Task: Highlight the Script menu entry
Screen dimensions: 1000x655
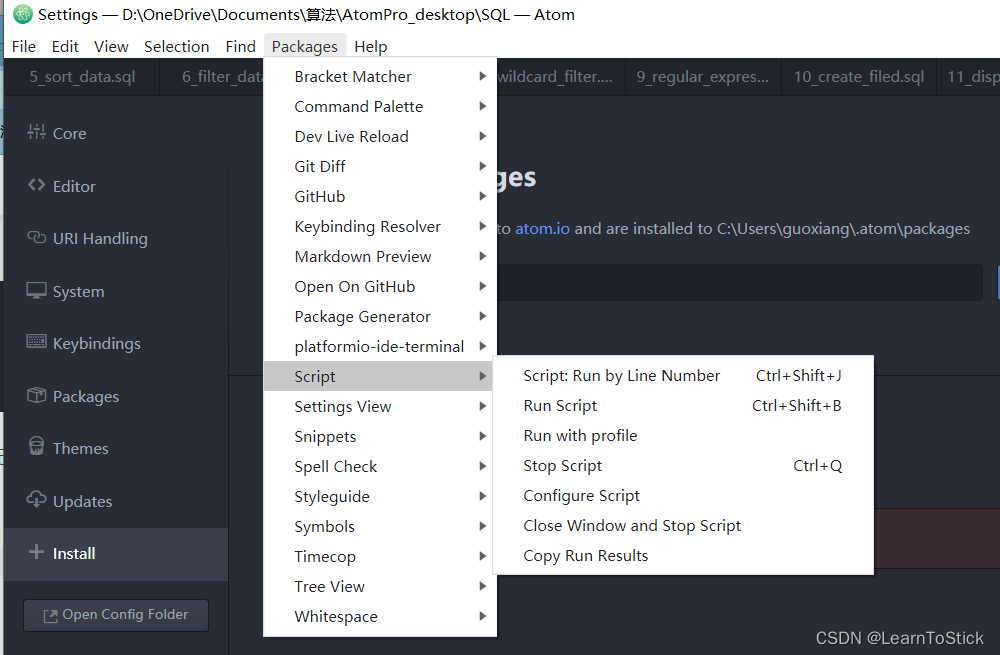Action: tap(379, 376)
